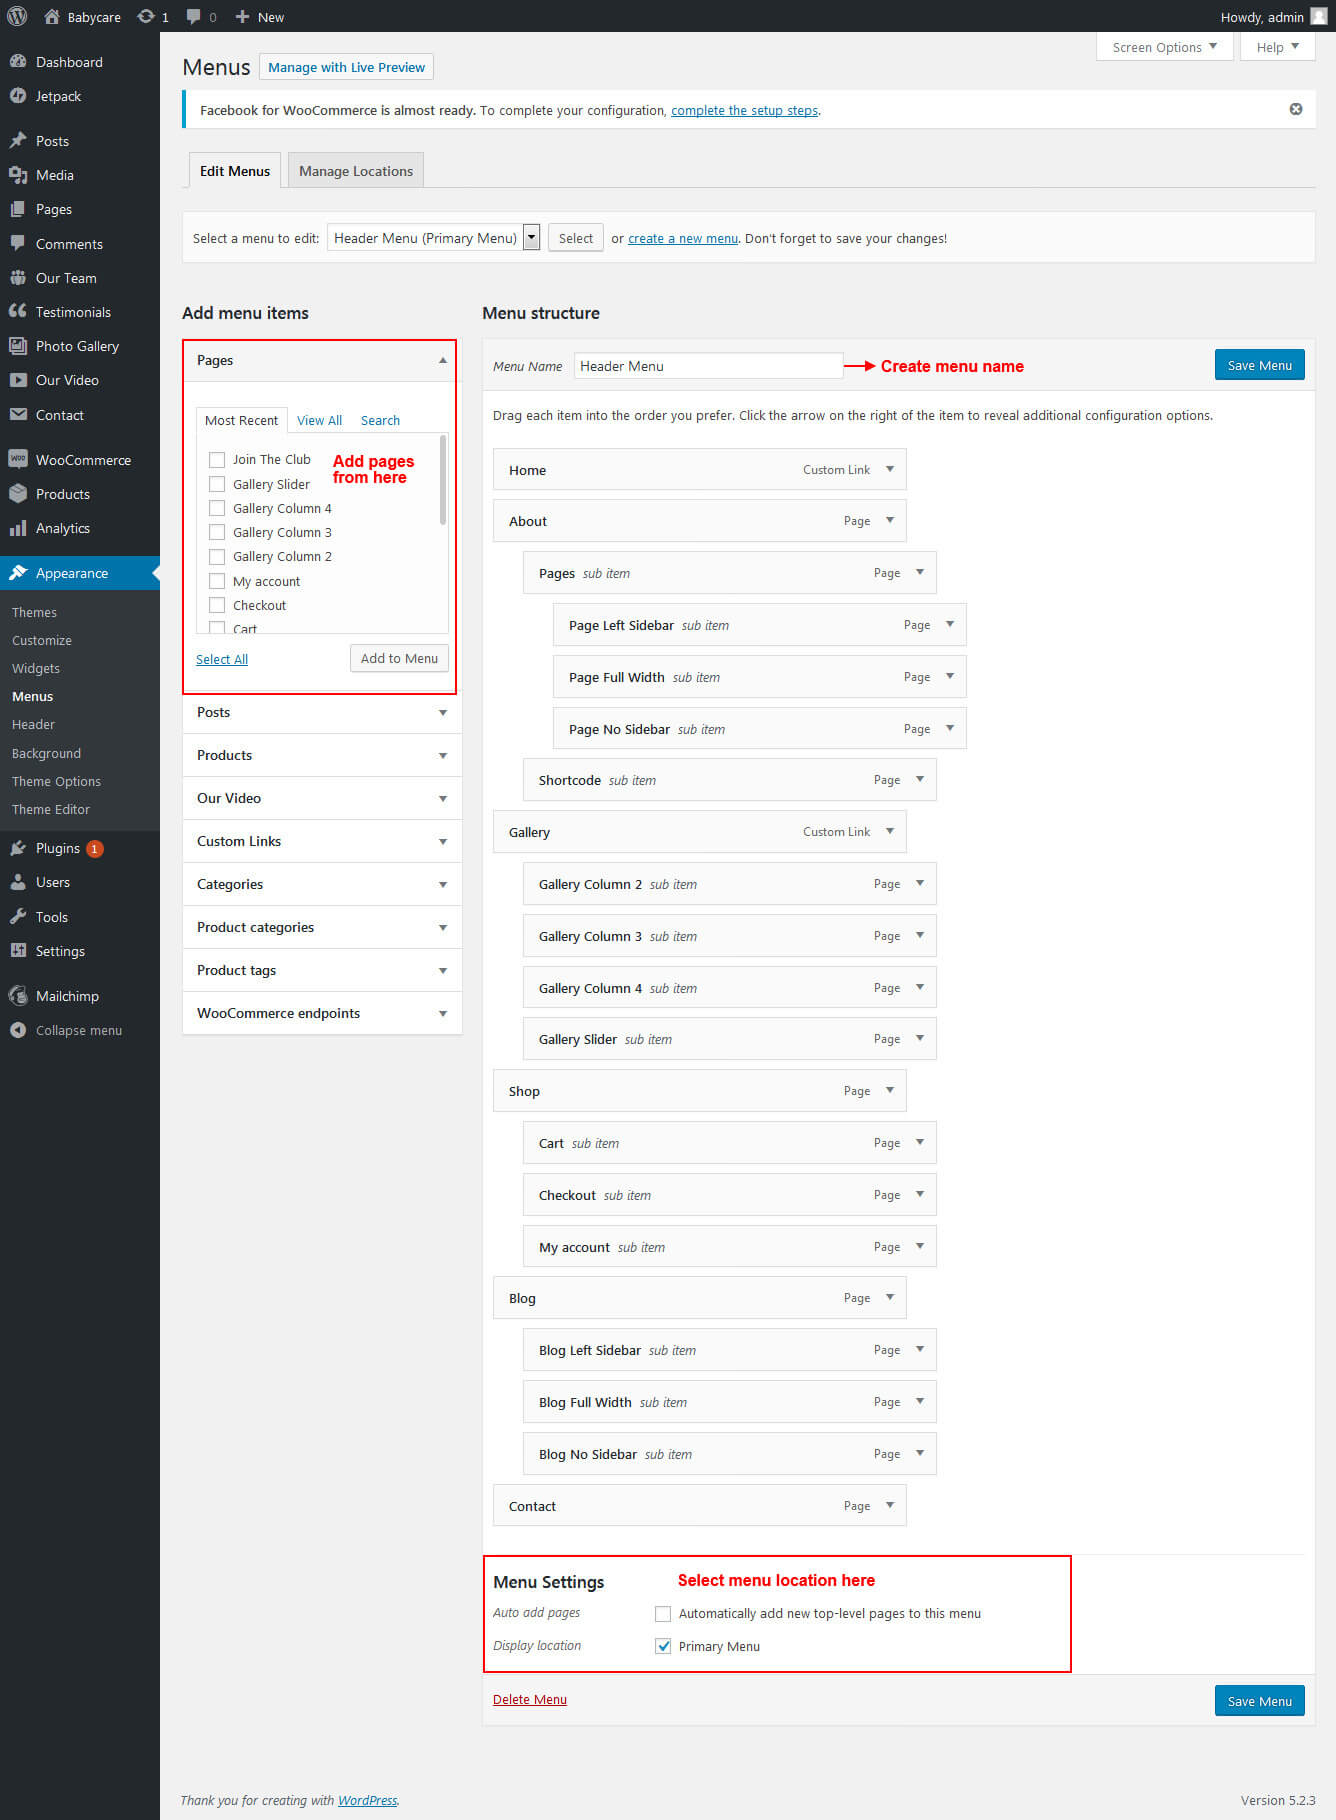Dismiss the Facebook for WooCommerce notice

tap(1296, 109)
